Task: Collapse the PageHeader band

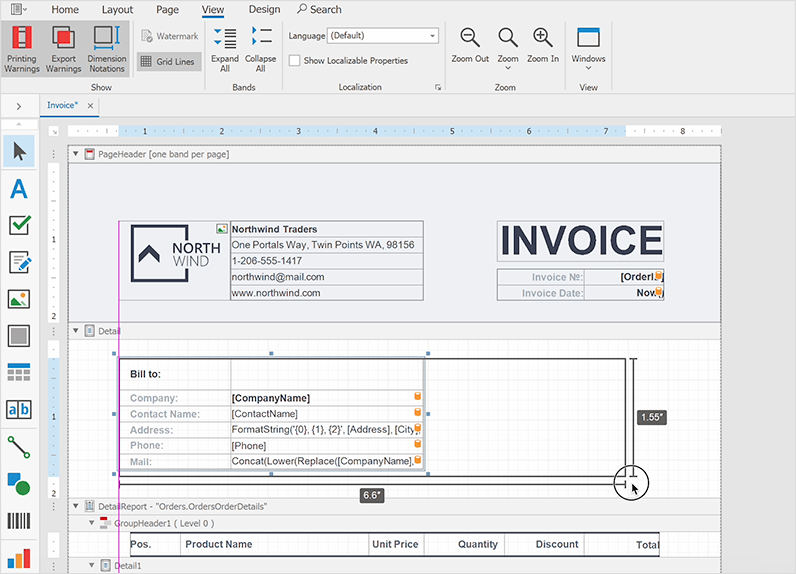Action: click(75, 154)
